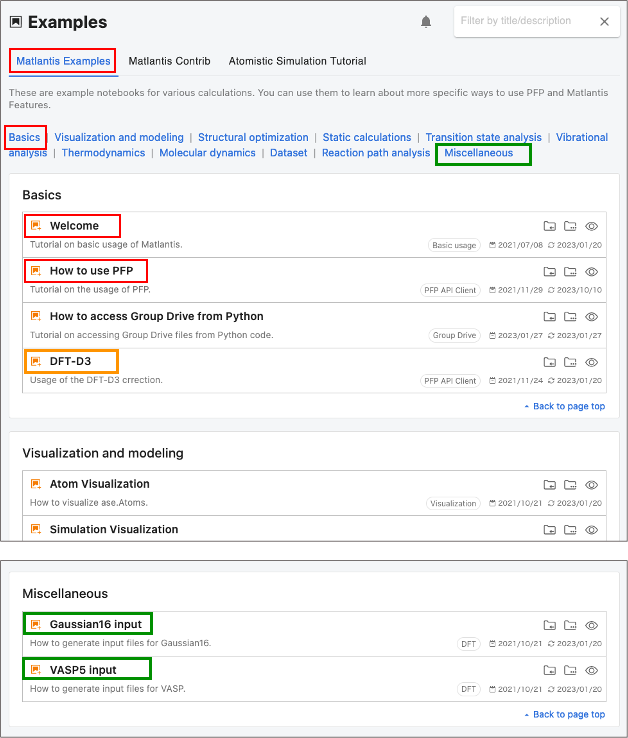
Task: Click the folder-options icon for Gaussian16 input
Action: [x=570, y=625]
